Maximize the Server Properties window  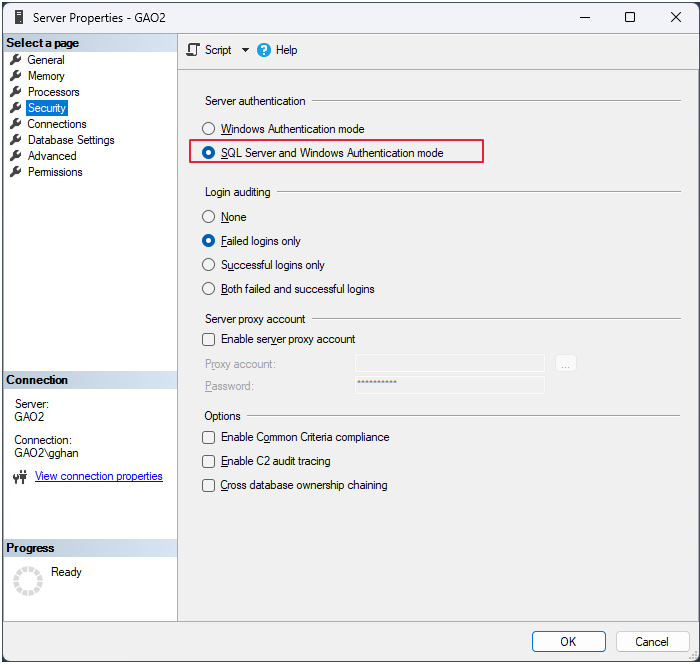tap(630, 17)
